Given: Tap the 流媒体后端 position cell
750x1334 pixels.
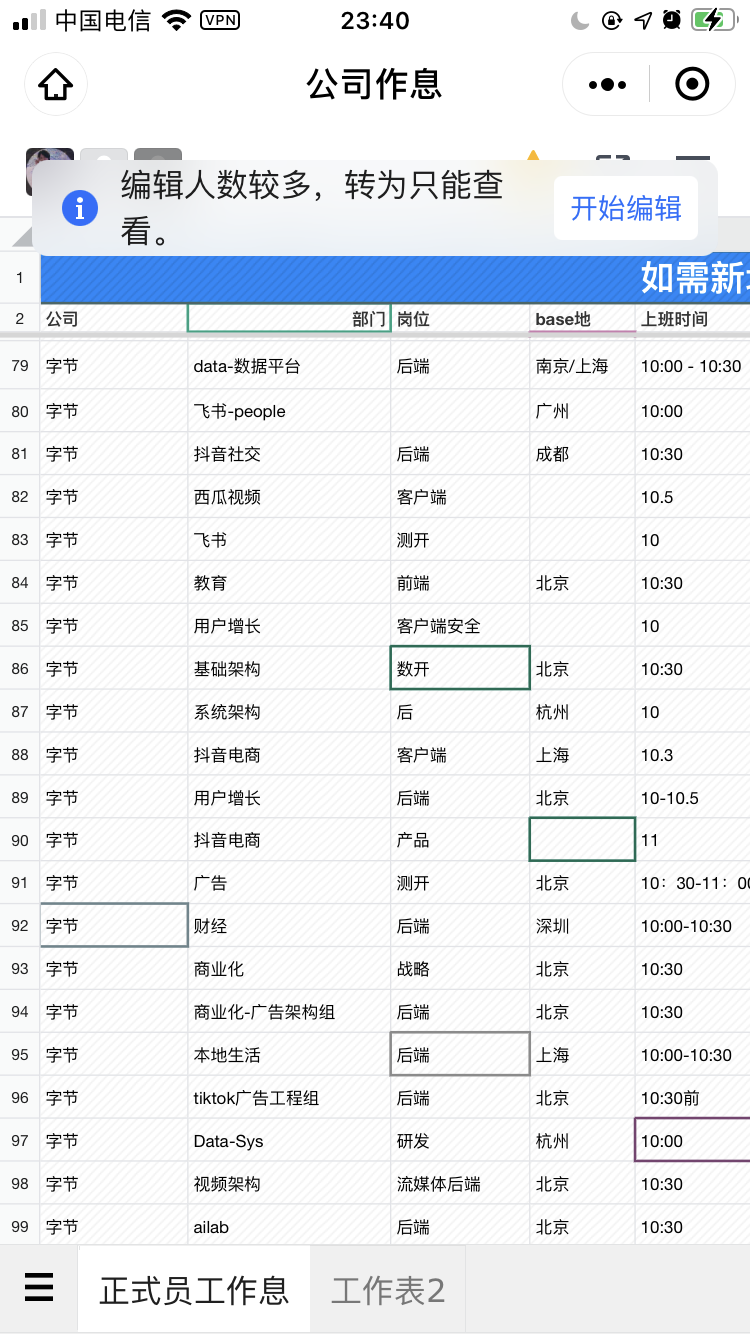Looking at the screenshot, I should point(459,1184).
